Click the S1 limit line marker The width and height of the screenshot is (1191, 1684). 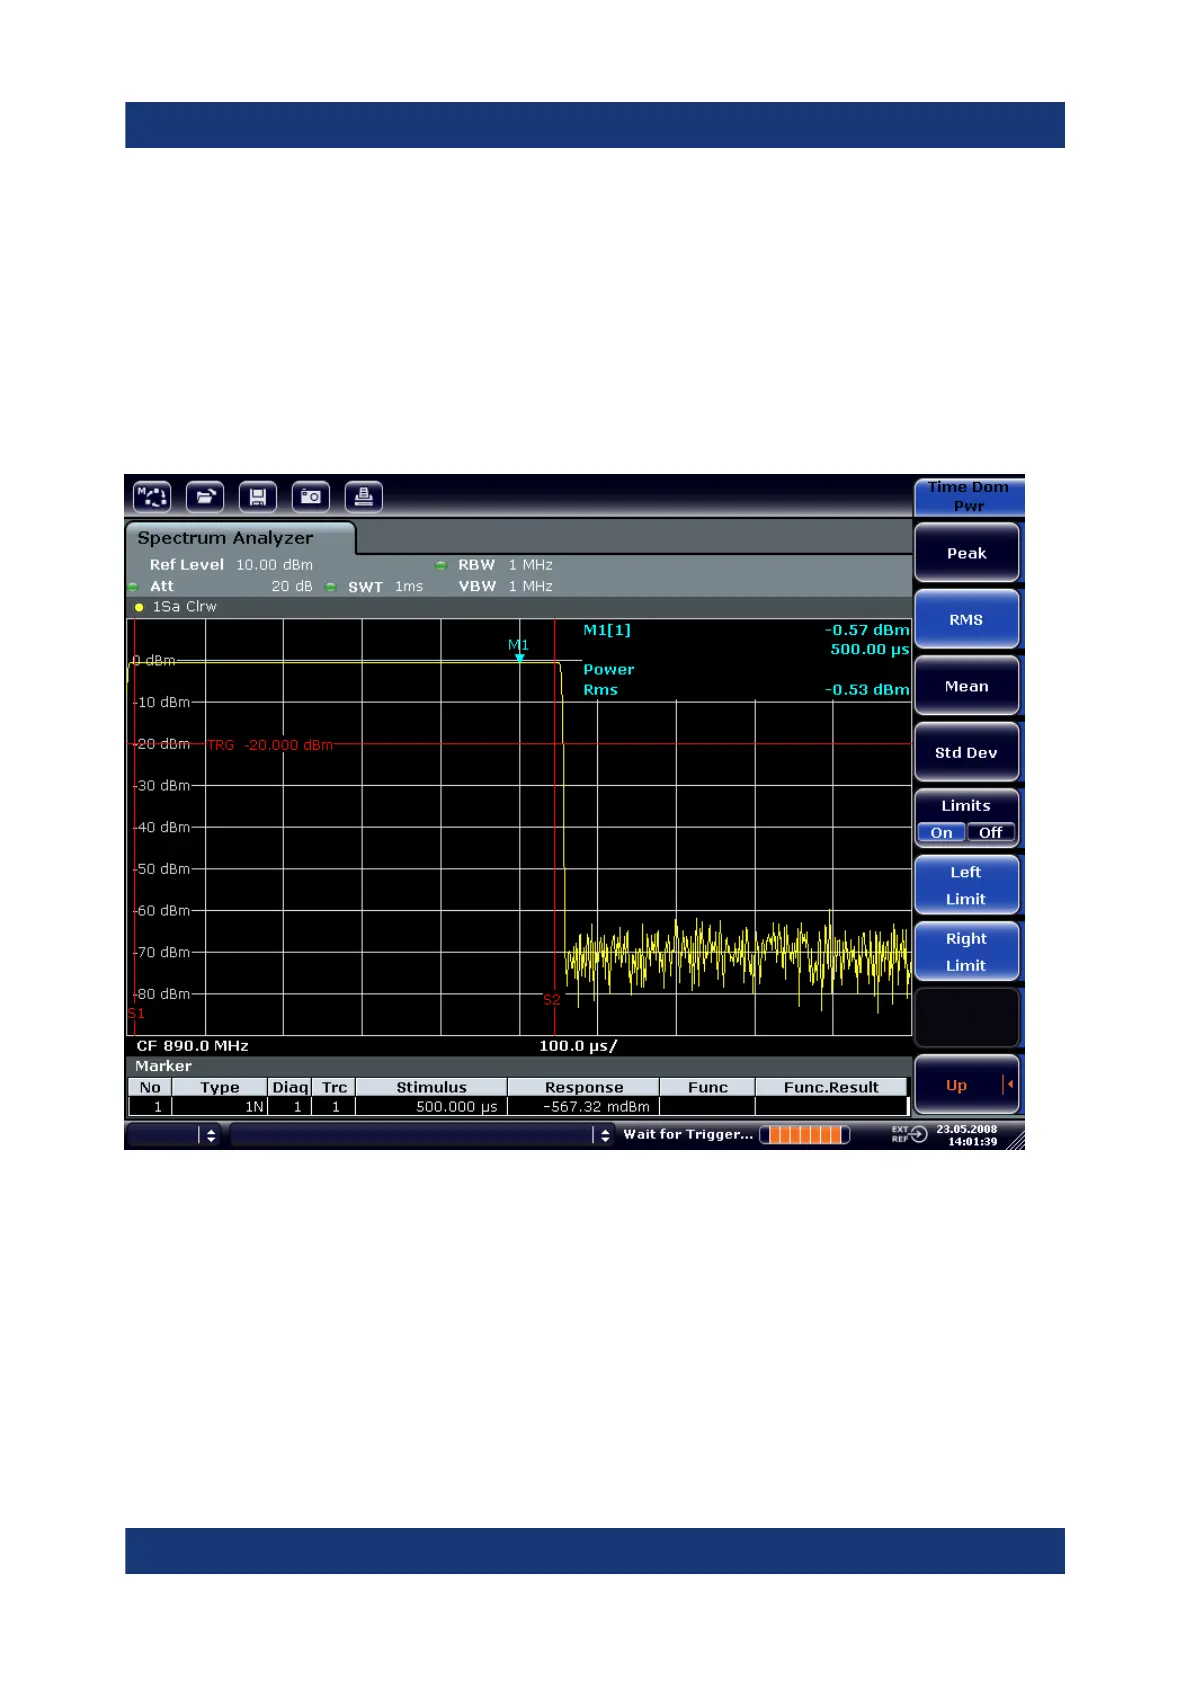coord(137,1013)
